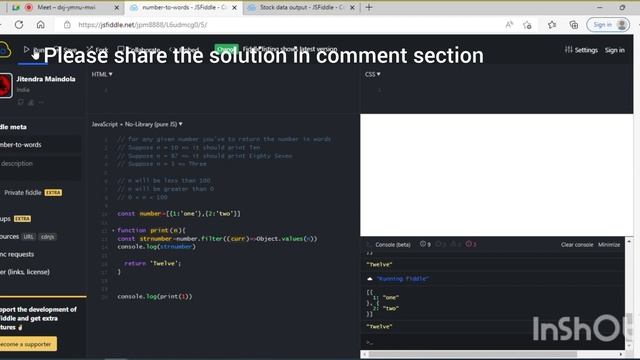Expand the Async requests section
Viewport: 640px width, 360px height.
17,254
